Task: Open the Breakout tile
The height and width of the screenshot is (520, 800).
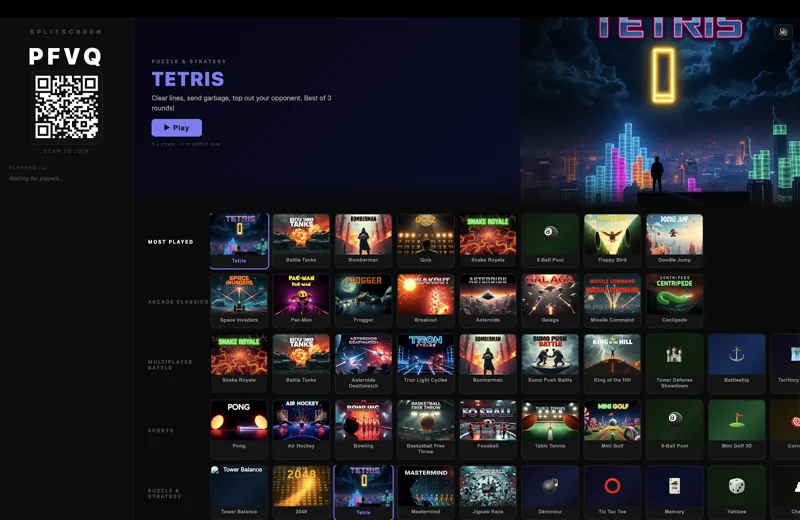Action: 426,301
